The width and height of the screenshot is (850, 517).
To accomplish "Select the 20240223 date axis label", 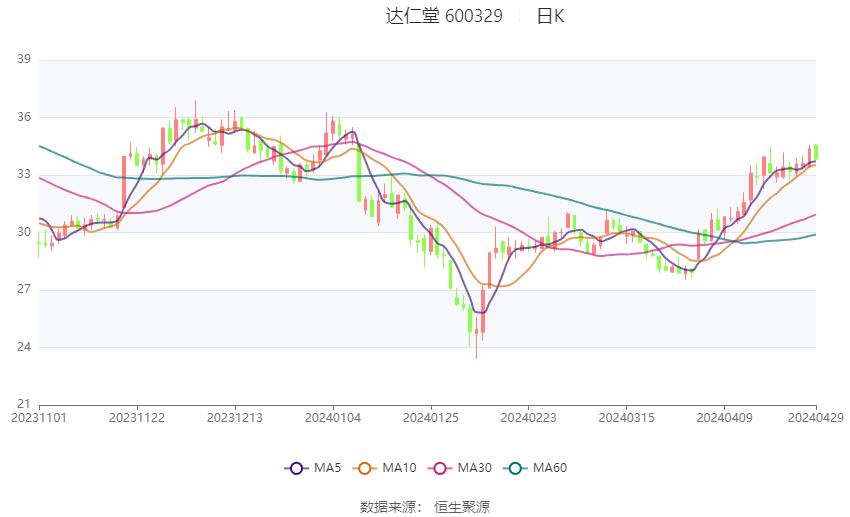I will 529,418.
